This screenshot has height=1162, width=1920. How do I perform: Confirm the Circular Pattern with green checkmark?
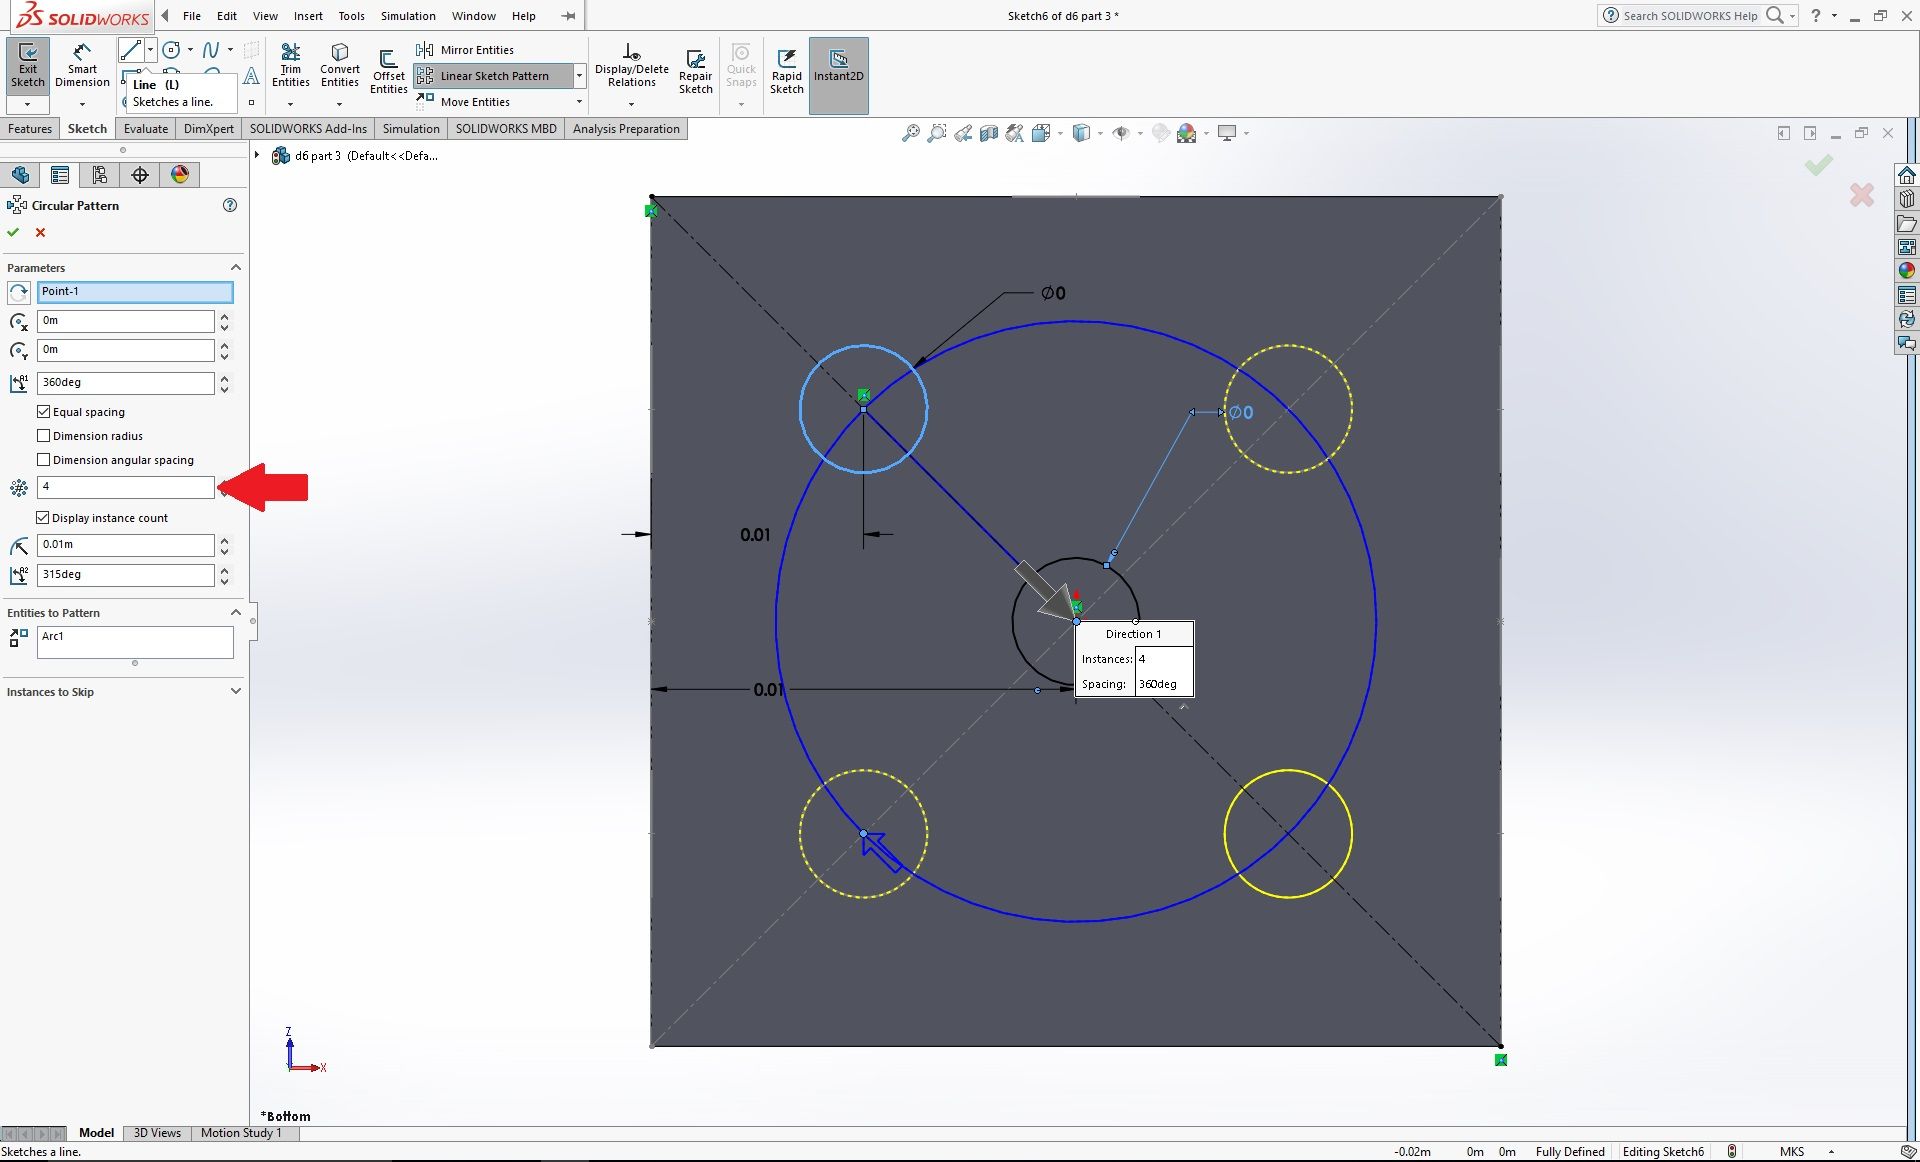[13, 232]
